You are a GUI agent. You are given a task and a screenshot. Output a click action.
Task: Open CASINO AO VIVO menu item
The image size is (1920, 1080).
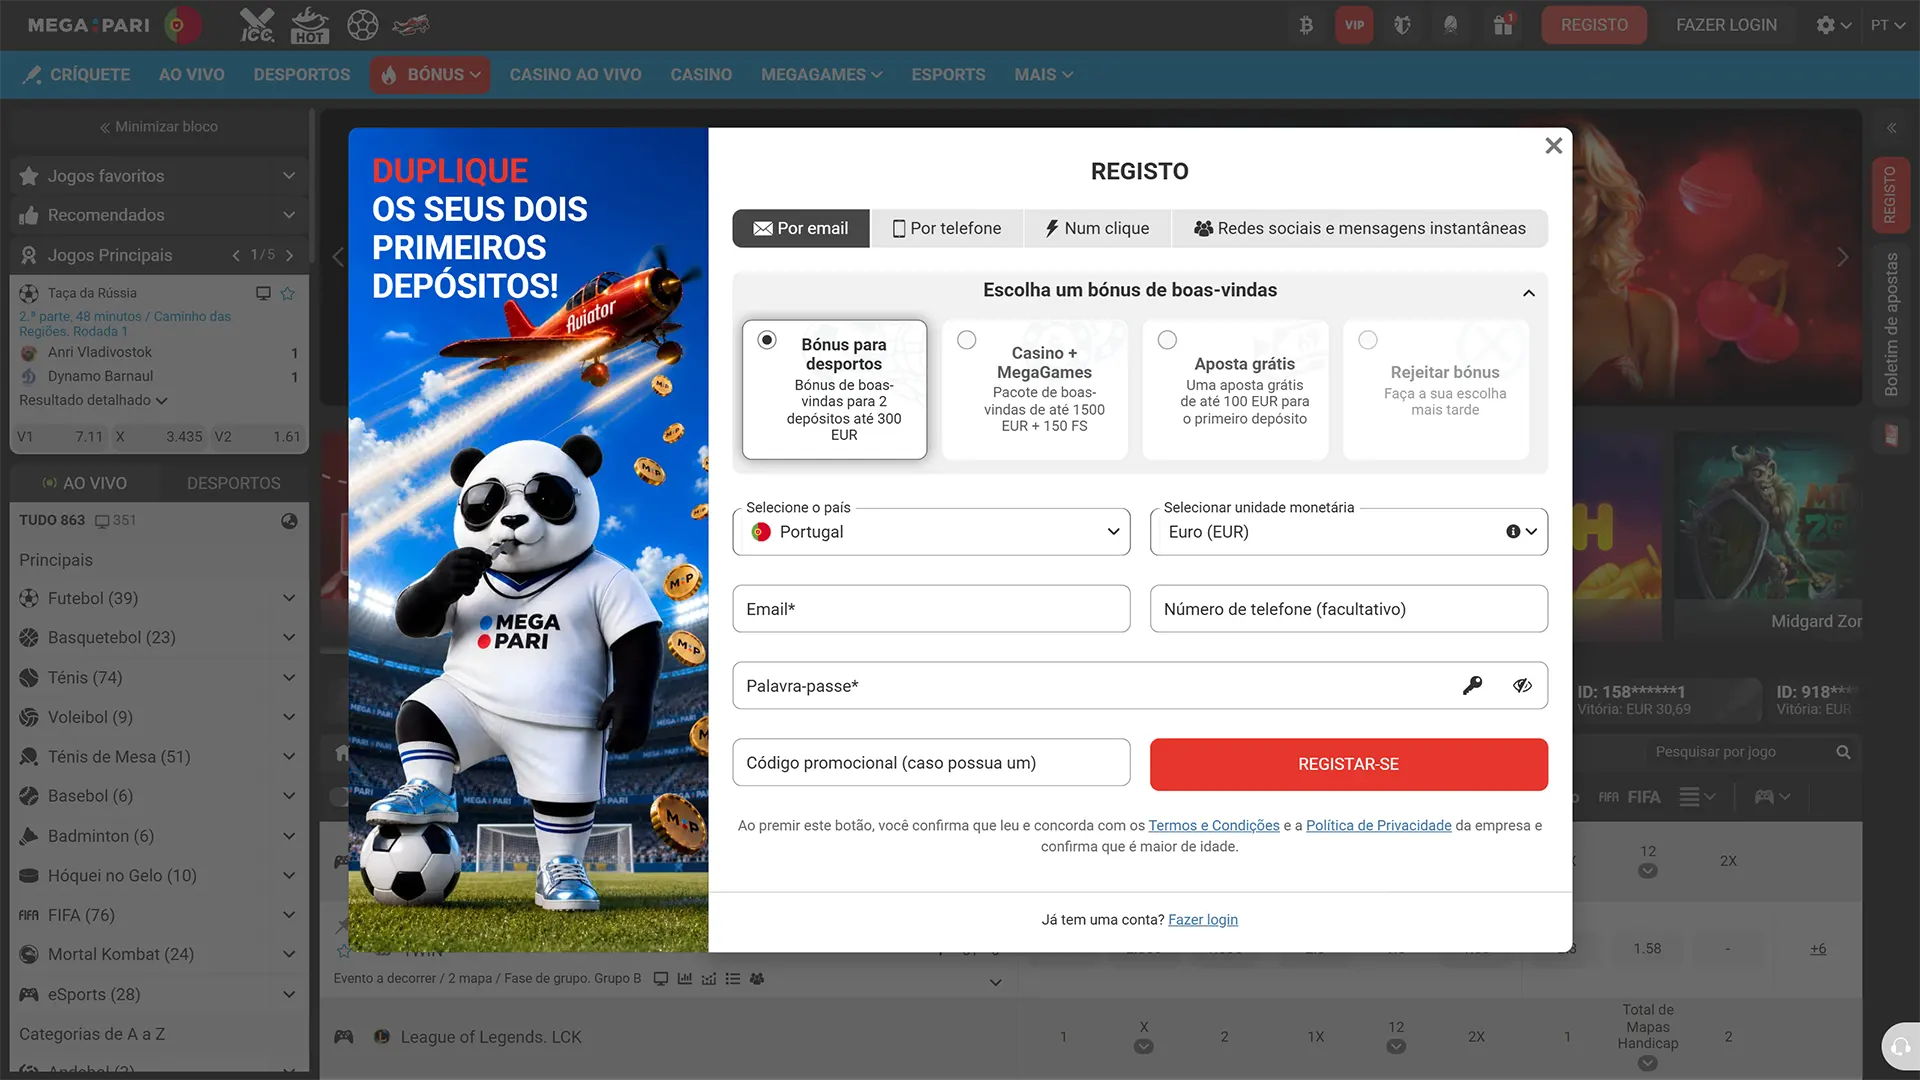575,74
